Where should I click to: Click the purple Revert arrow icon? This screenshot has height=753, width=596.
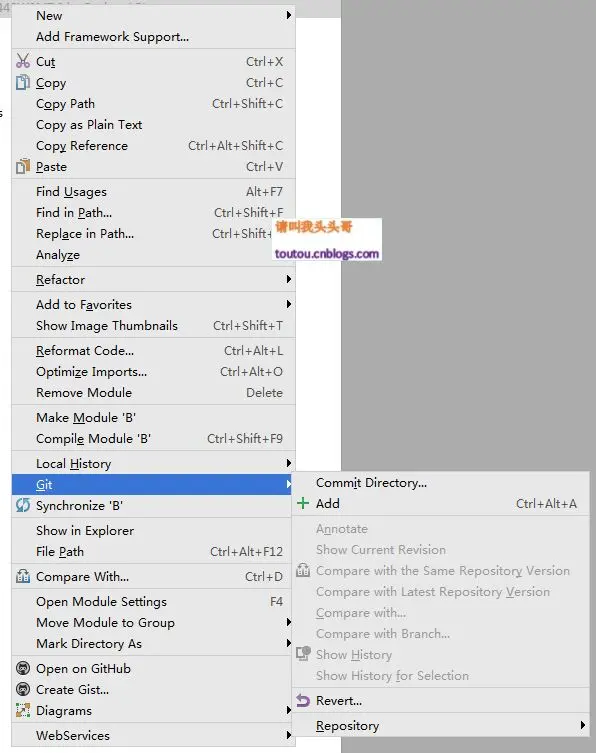(303, 701)
